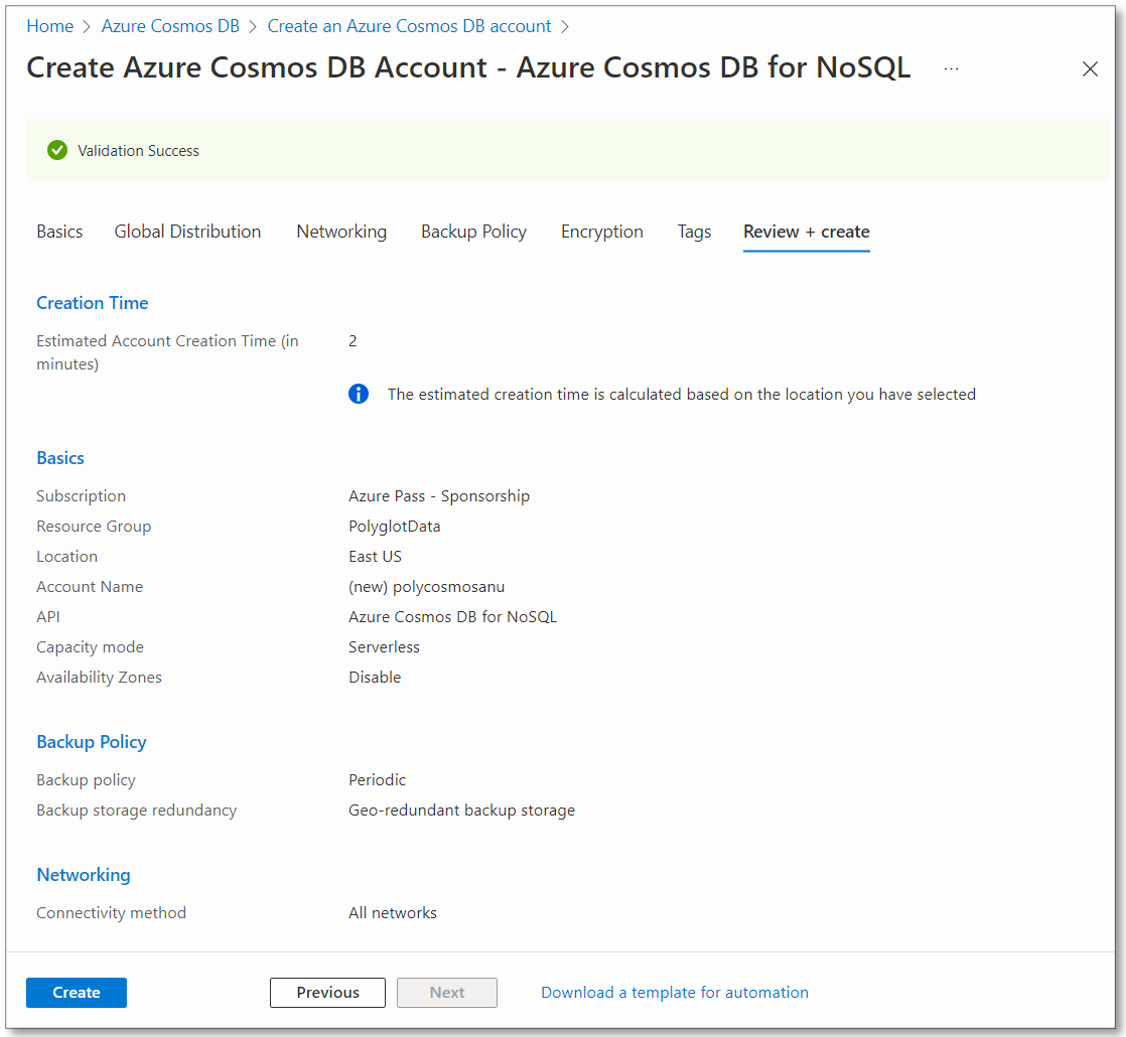
Task: Switch to the Backup Policy tab
Action: click(x=473, y=231)
